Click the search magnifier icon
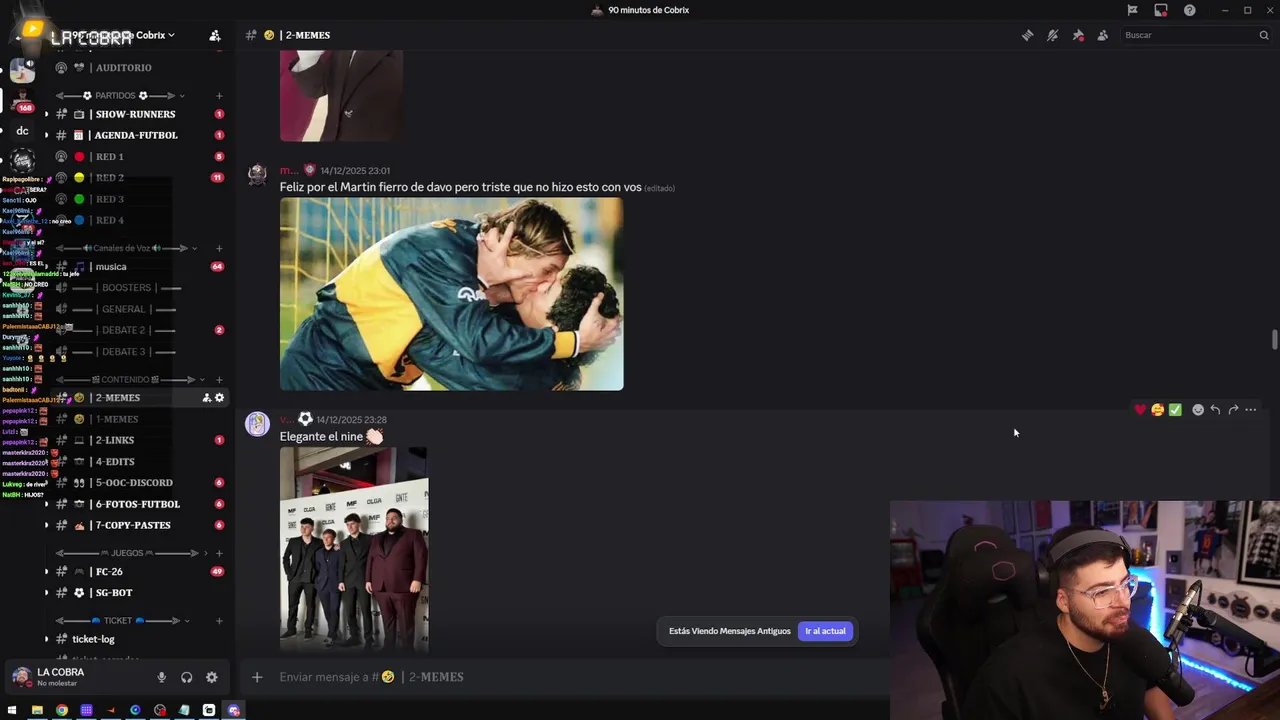 pyautogui.click(x=1263, y=35)
